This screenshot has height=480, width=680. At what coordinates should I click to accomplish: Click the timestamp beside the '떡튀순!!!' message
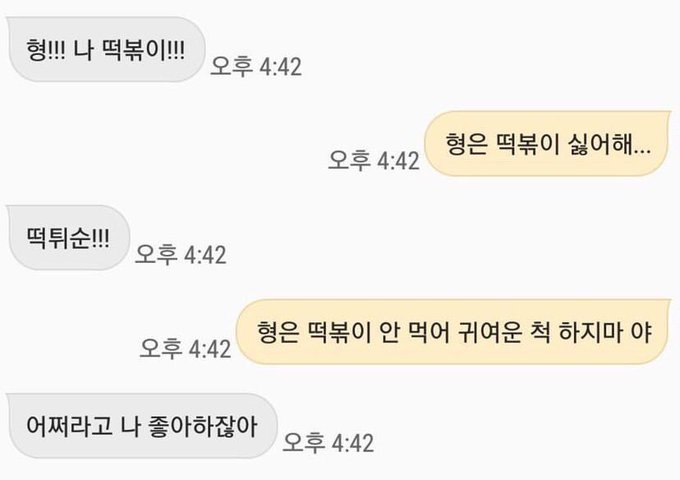coord(181,255)
